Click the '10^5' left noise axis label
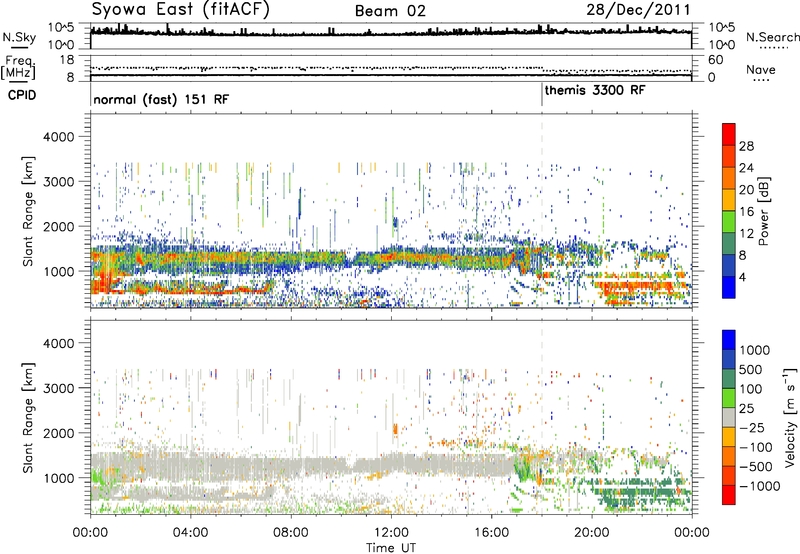800x554 pixels. pyautogui.click(x=61, y=28)
